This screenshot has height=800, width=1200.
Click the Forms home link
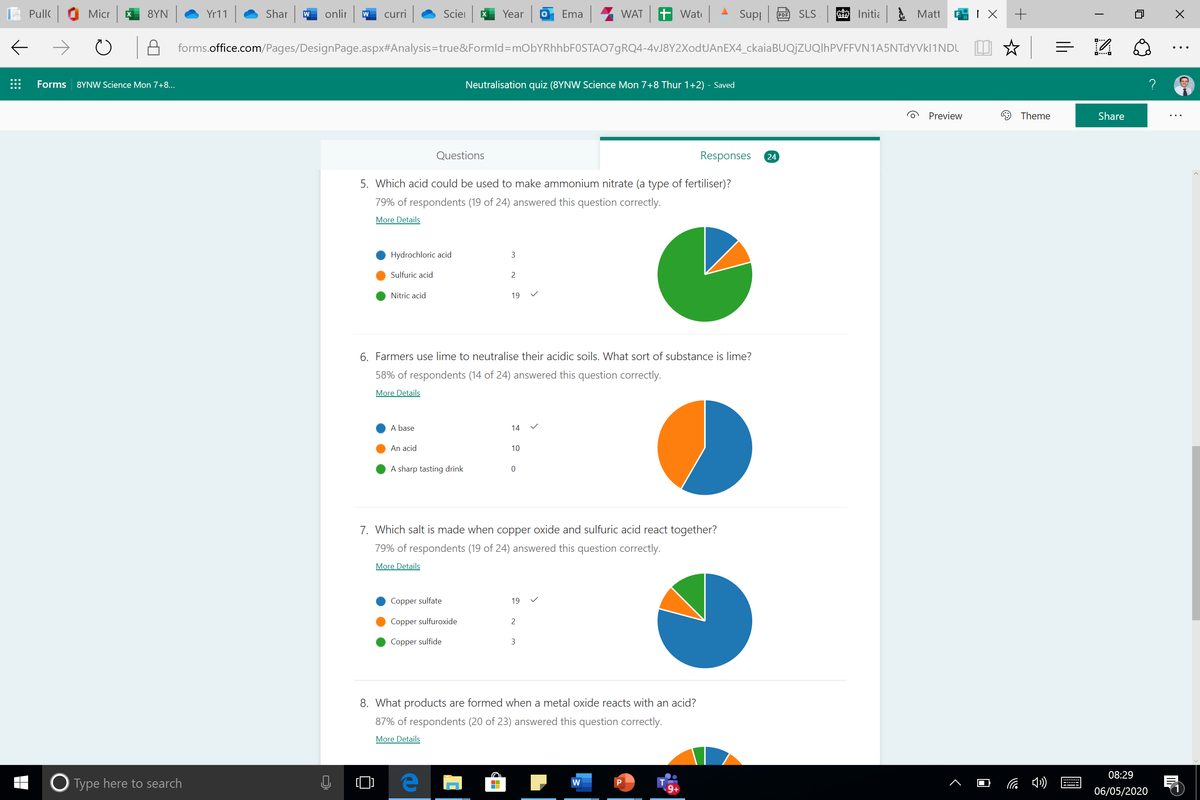click(x=52, y=85)
